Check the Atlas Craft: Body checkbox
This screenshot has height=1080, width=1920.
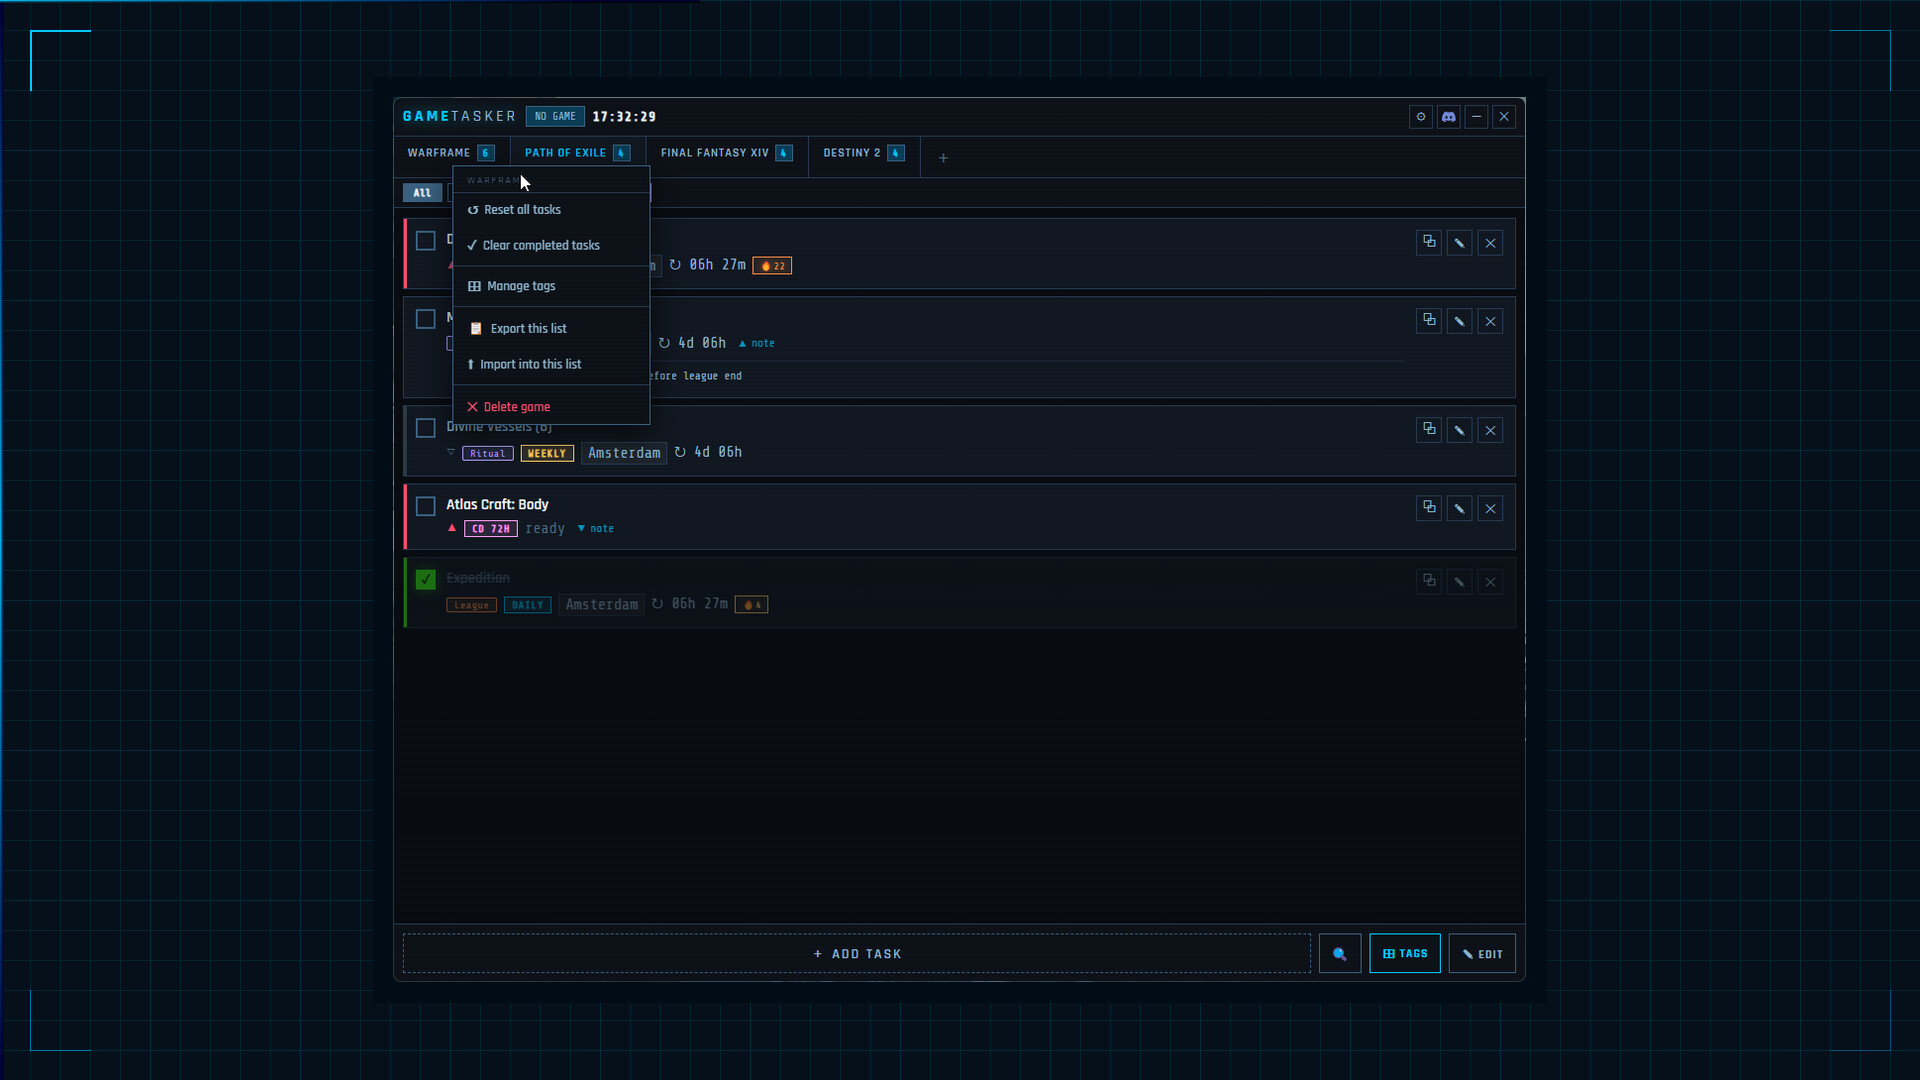pyautogui.click(x=425, y=506)
